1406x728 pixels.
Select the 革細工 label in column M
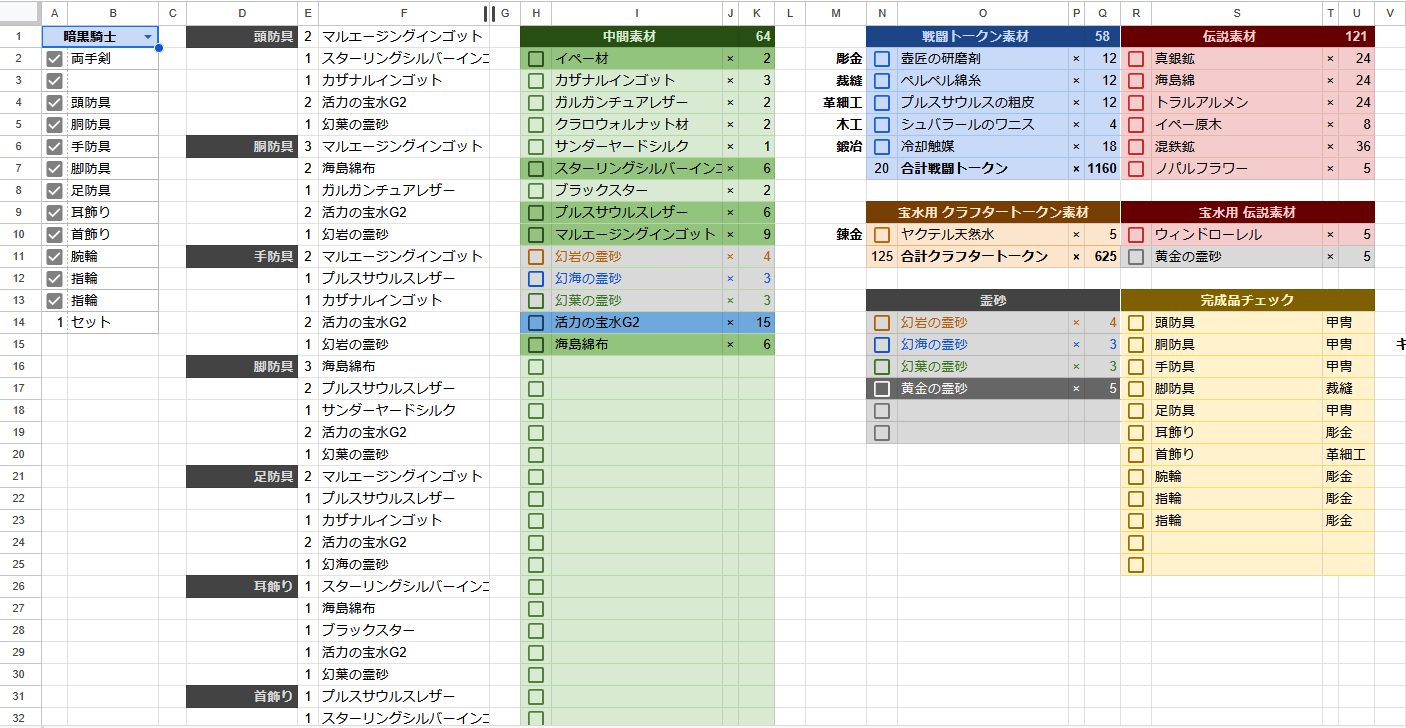[836, 103]
